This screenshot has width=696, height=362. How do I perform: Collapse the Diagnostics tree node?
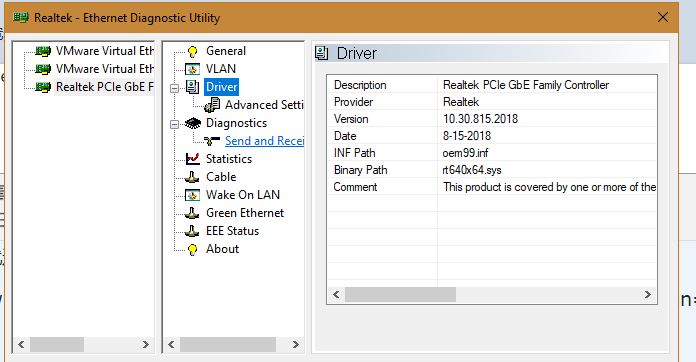tap(174, 124)
